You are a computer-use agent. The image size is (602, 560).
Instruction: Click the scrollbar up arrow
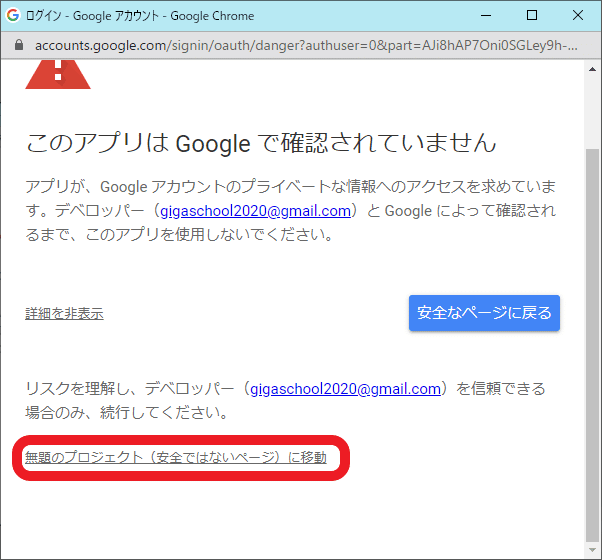(x=592, y=69)
